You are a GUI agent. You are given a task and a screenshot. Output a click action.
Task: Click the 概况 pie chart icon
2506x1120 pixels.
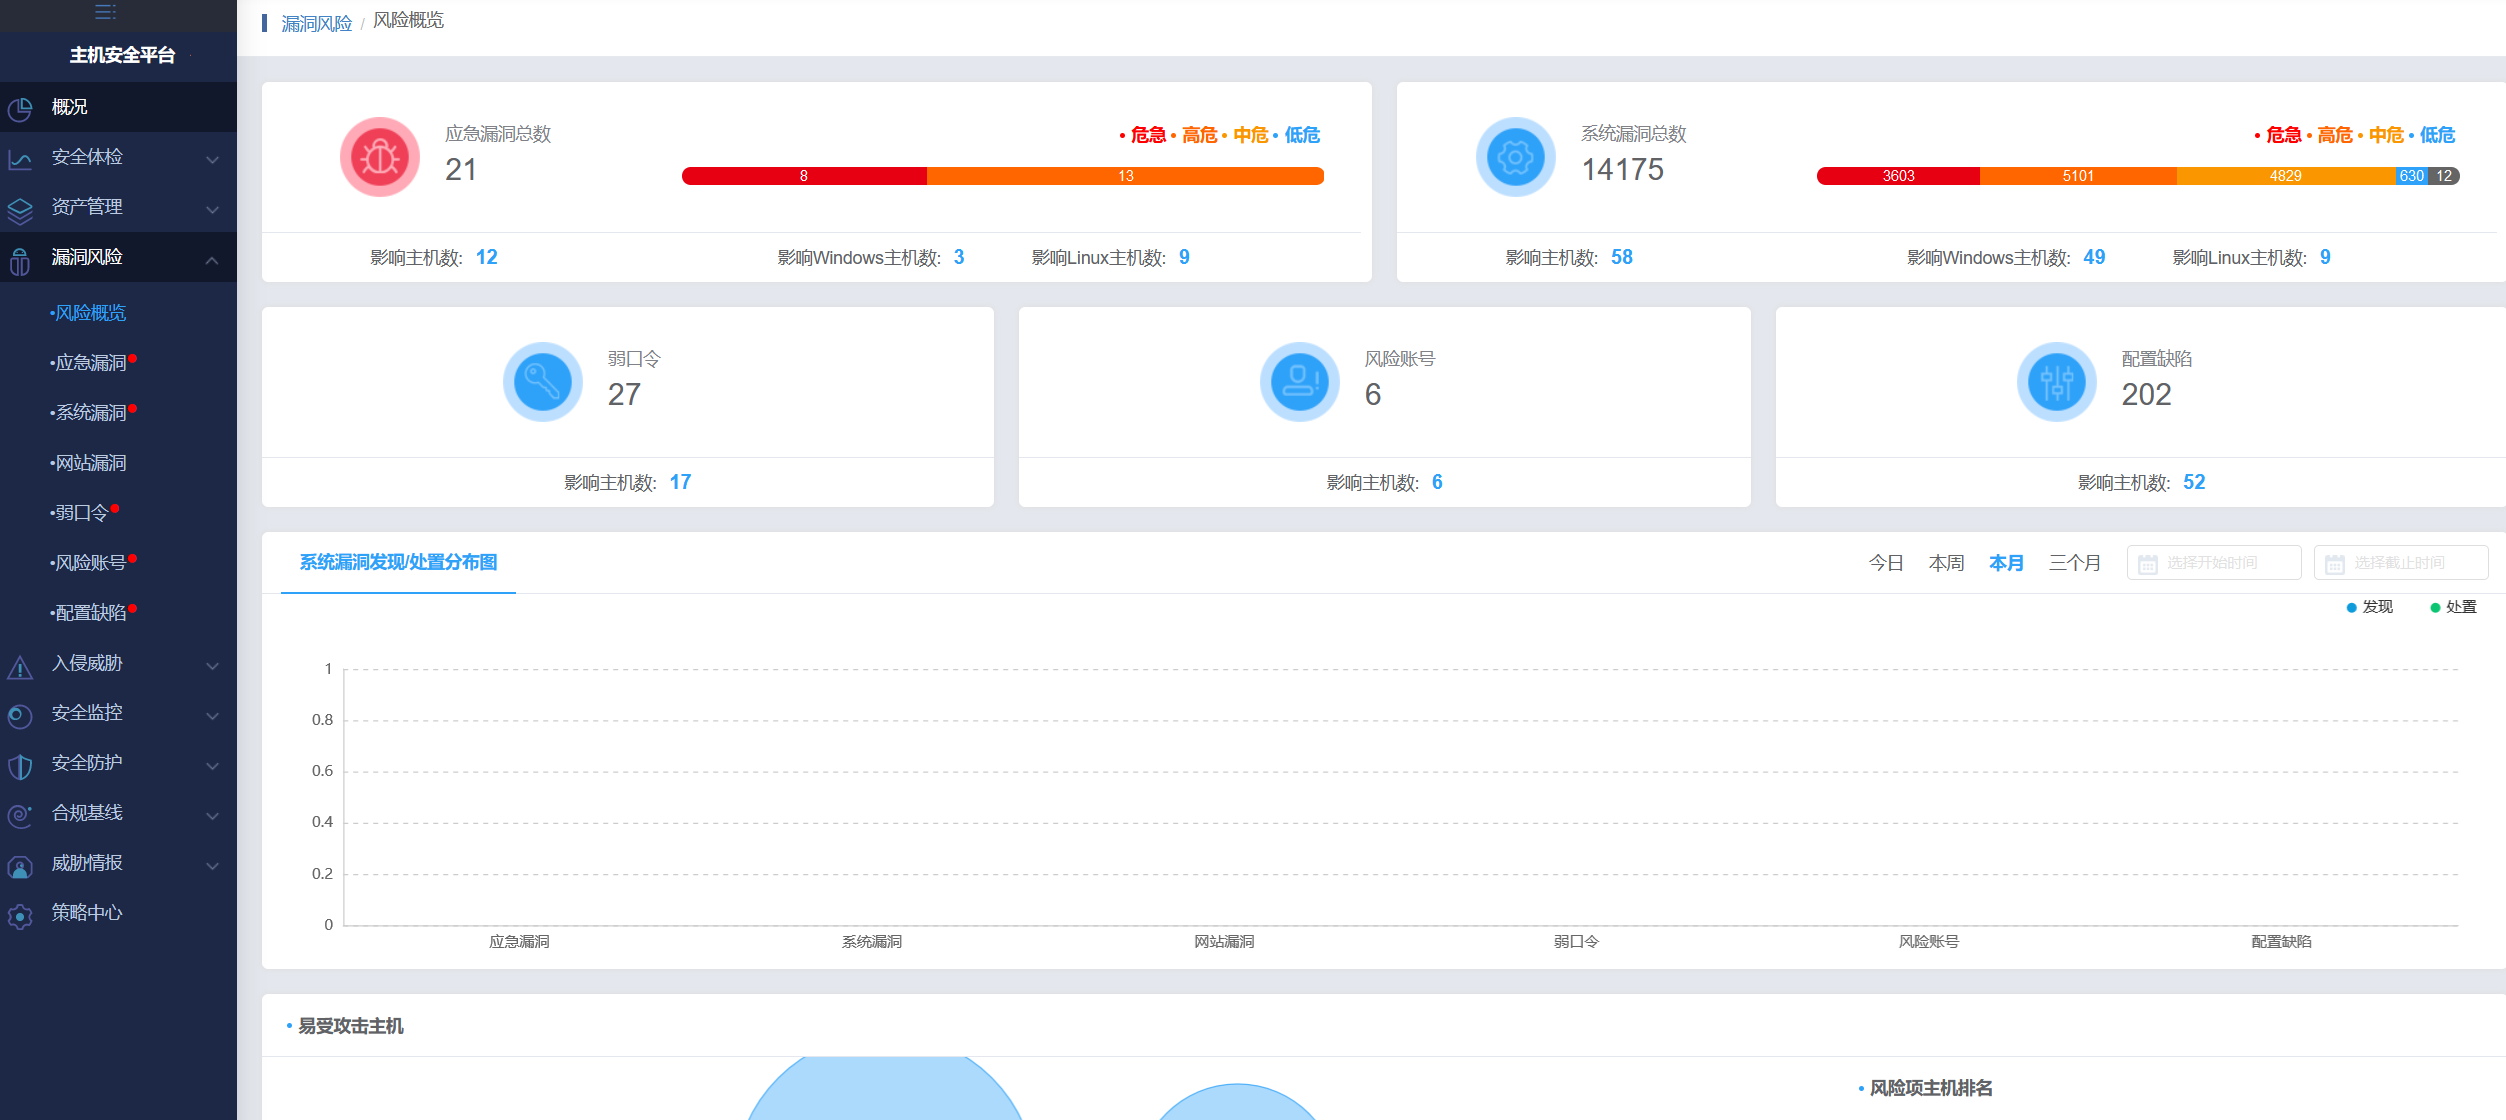(x=20, y=109)
